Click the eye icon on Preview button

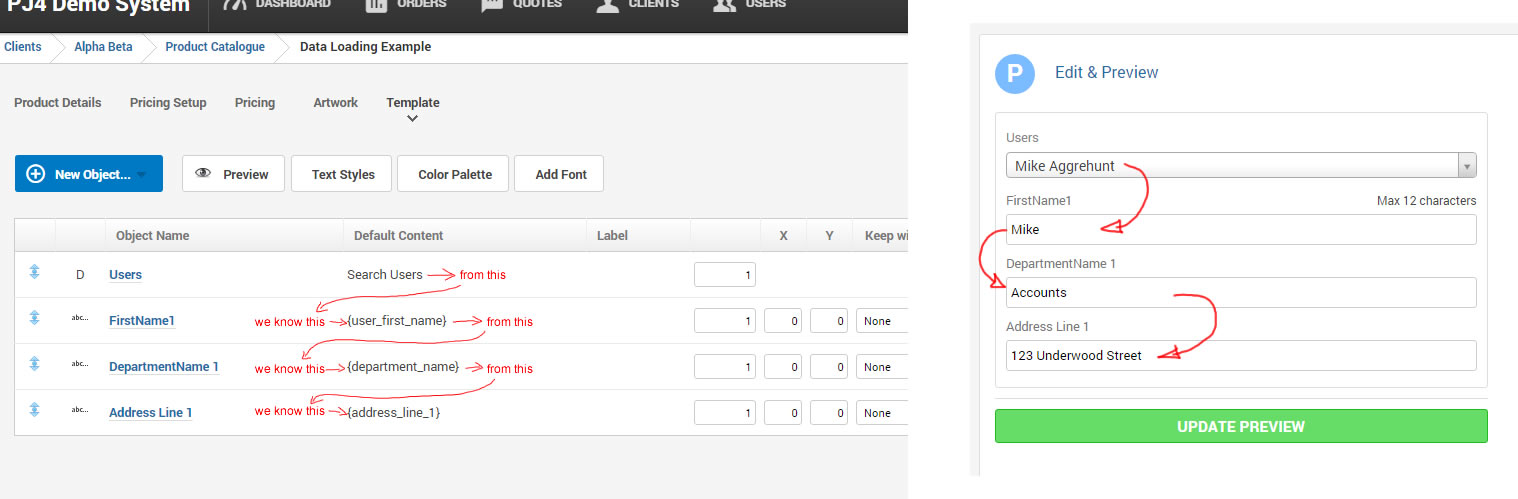point(203,173)
